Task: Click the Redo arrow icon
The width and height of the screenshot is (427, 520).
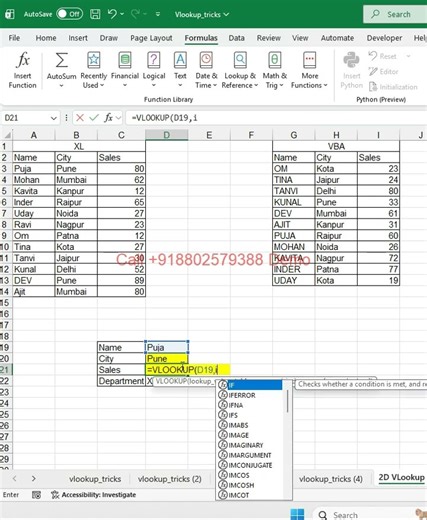Action: (x=135, y=14)
